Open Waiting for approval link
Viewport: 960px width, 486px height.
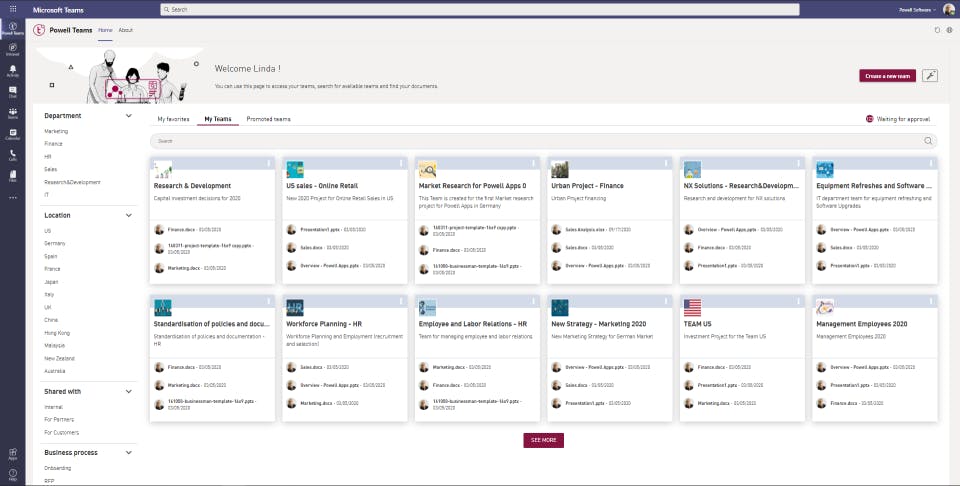903,119
